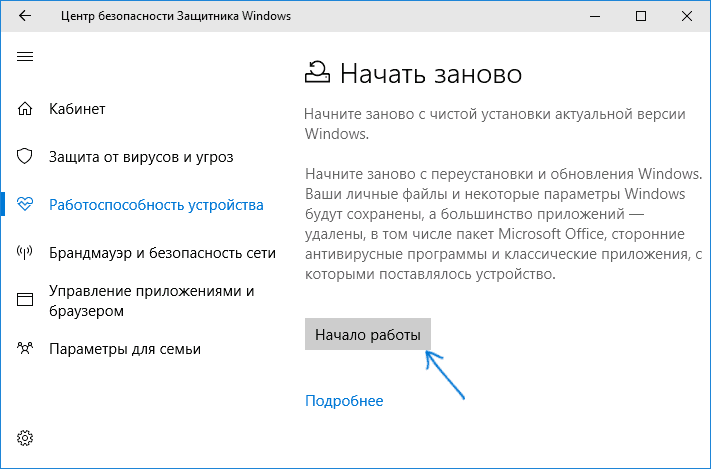The width and height of the screenshot is (711, 469).
Task: Click the heart icon for device health
Action: coord(25,205)
